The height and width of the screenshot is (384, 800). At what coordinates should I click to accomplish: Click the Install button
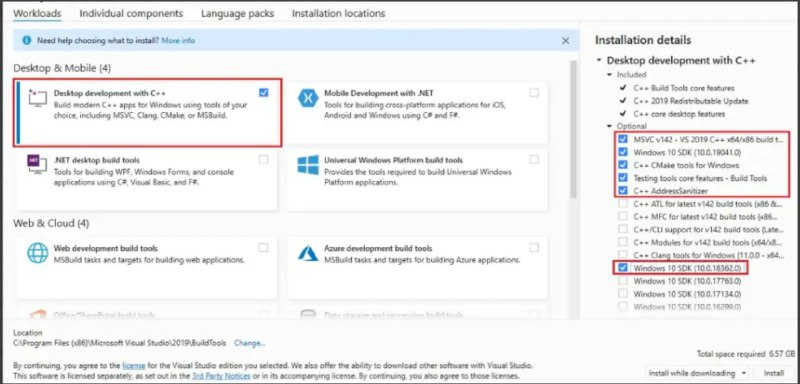(774, 373)
